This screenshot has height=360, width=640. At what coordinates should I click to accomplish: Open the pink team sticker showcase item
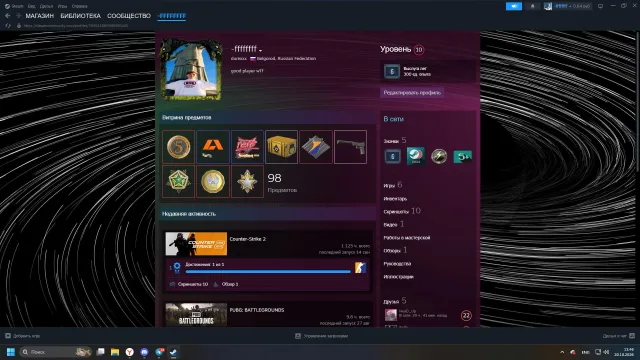247,147
